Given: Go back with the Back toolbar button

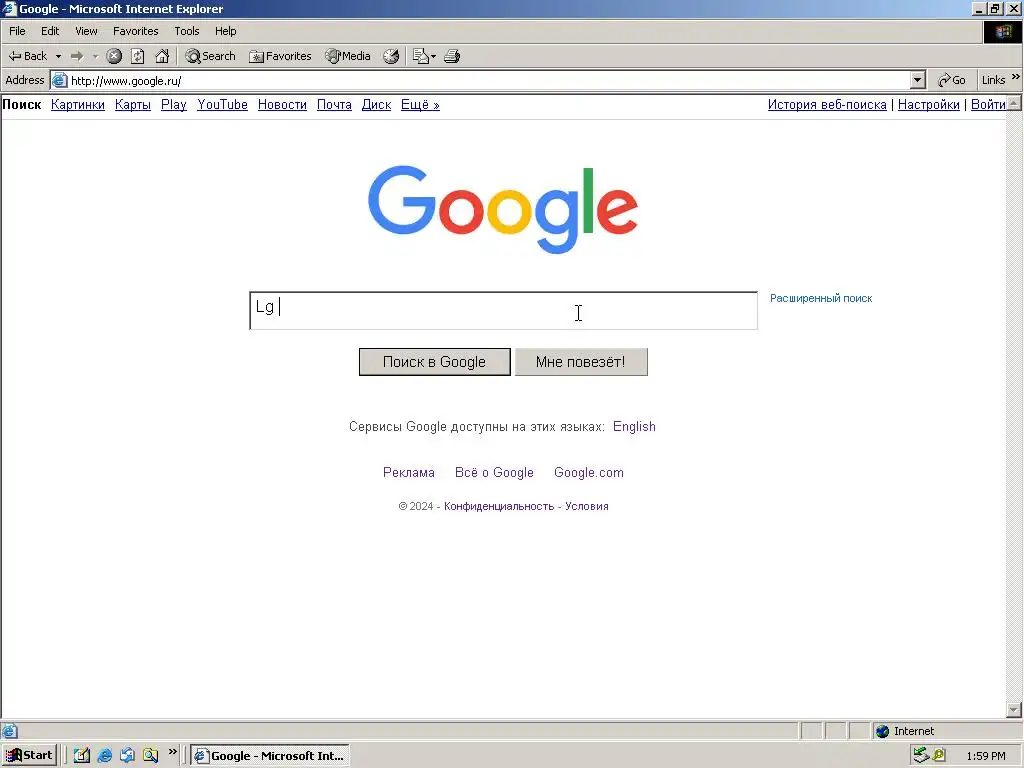Looking at the screenshot, I should (27, 56).
